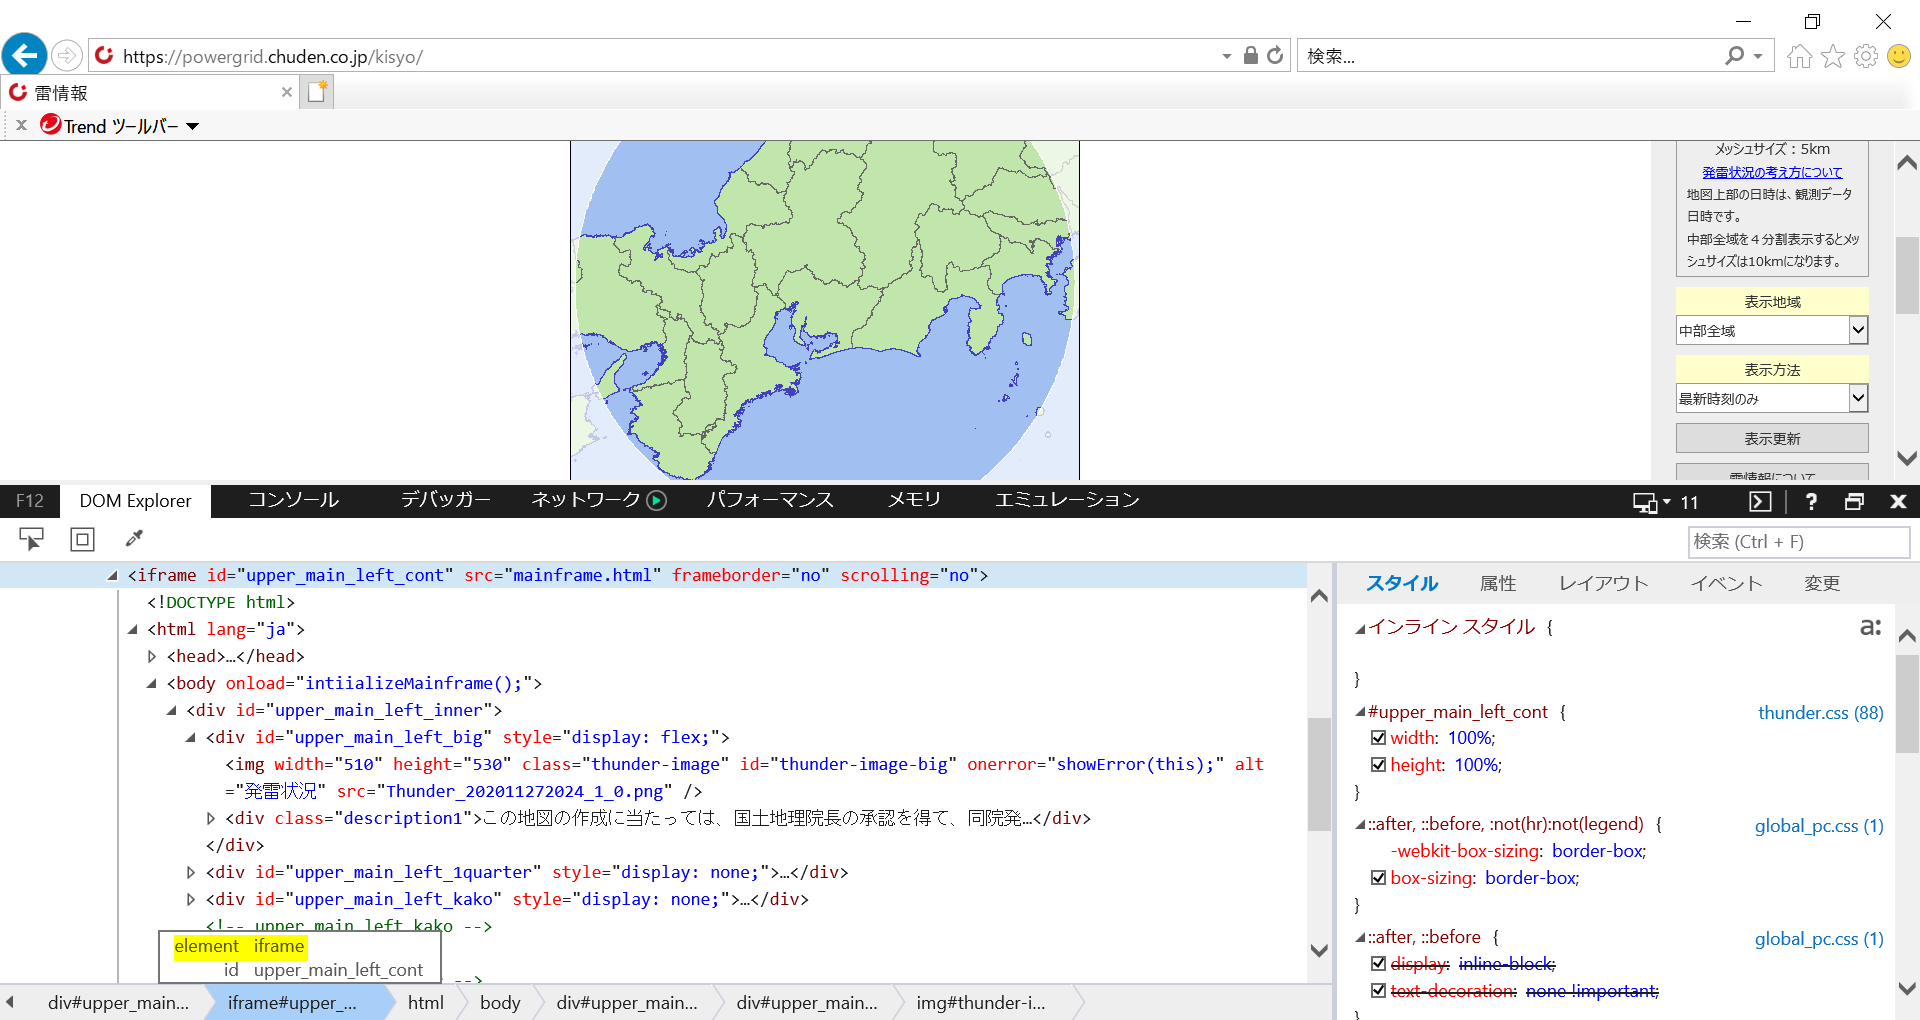Viewport: 1920px width, 1020px height.
Task: Click the DOM Explorer search field
Action: [x=1799, y=542]
